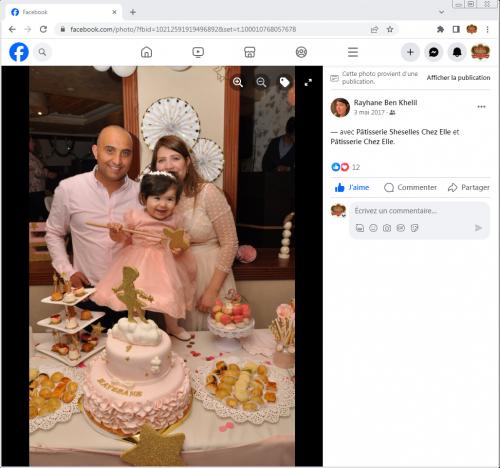Image resolution: width=500 pixels, height=468 pixels.
Task: Toggle the browser side panel
Action: (456, 29)
